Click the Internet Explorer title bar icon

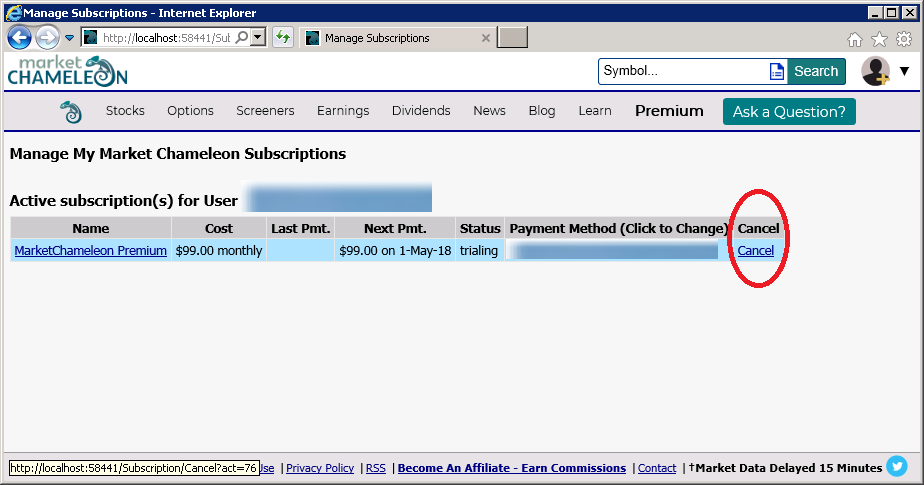tap(13, 12)
